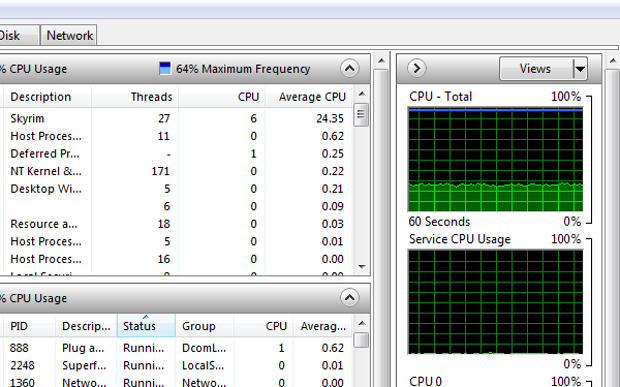This screenshot has width=620, height=387.
Task: Click the blue Maximum Frequency indicator icon
Action: (165, 68)
